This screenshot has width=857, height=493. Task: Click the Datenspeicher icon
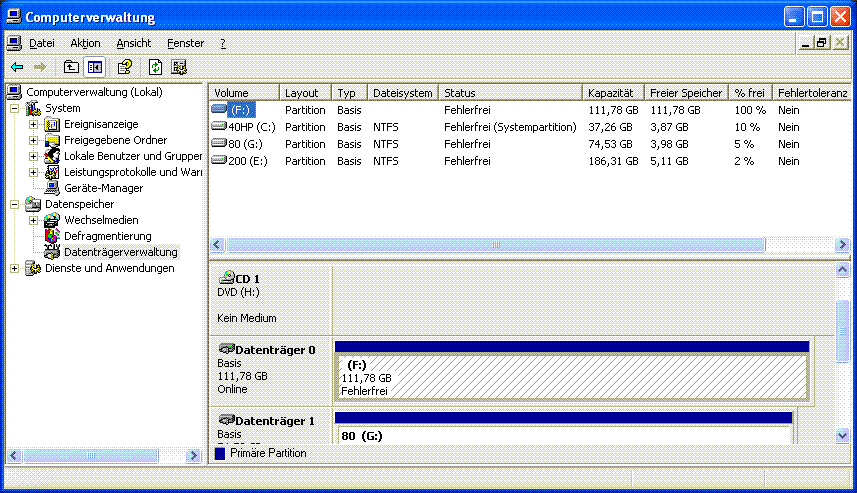33,204
